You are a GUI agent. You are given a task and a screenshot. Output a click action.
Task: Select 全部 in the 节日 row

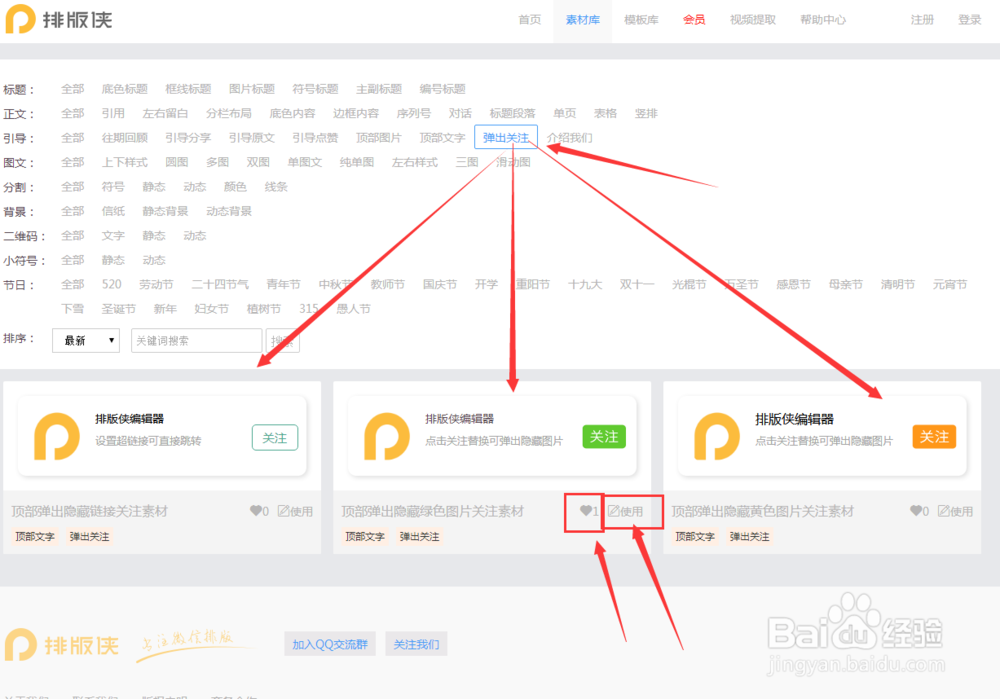coord(72,284)
